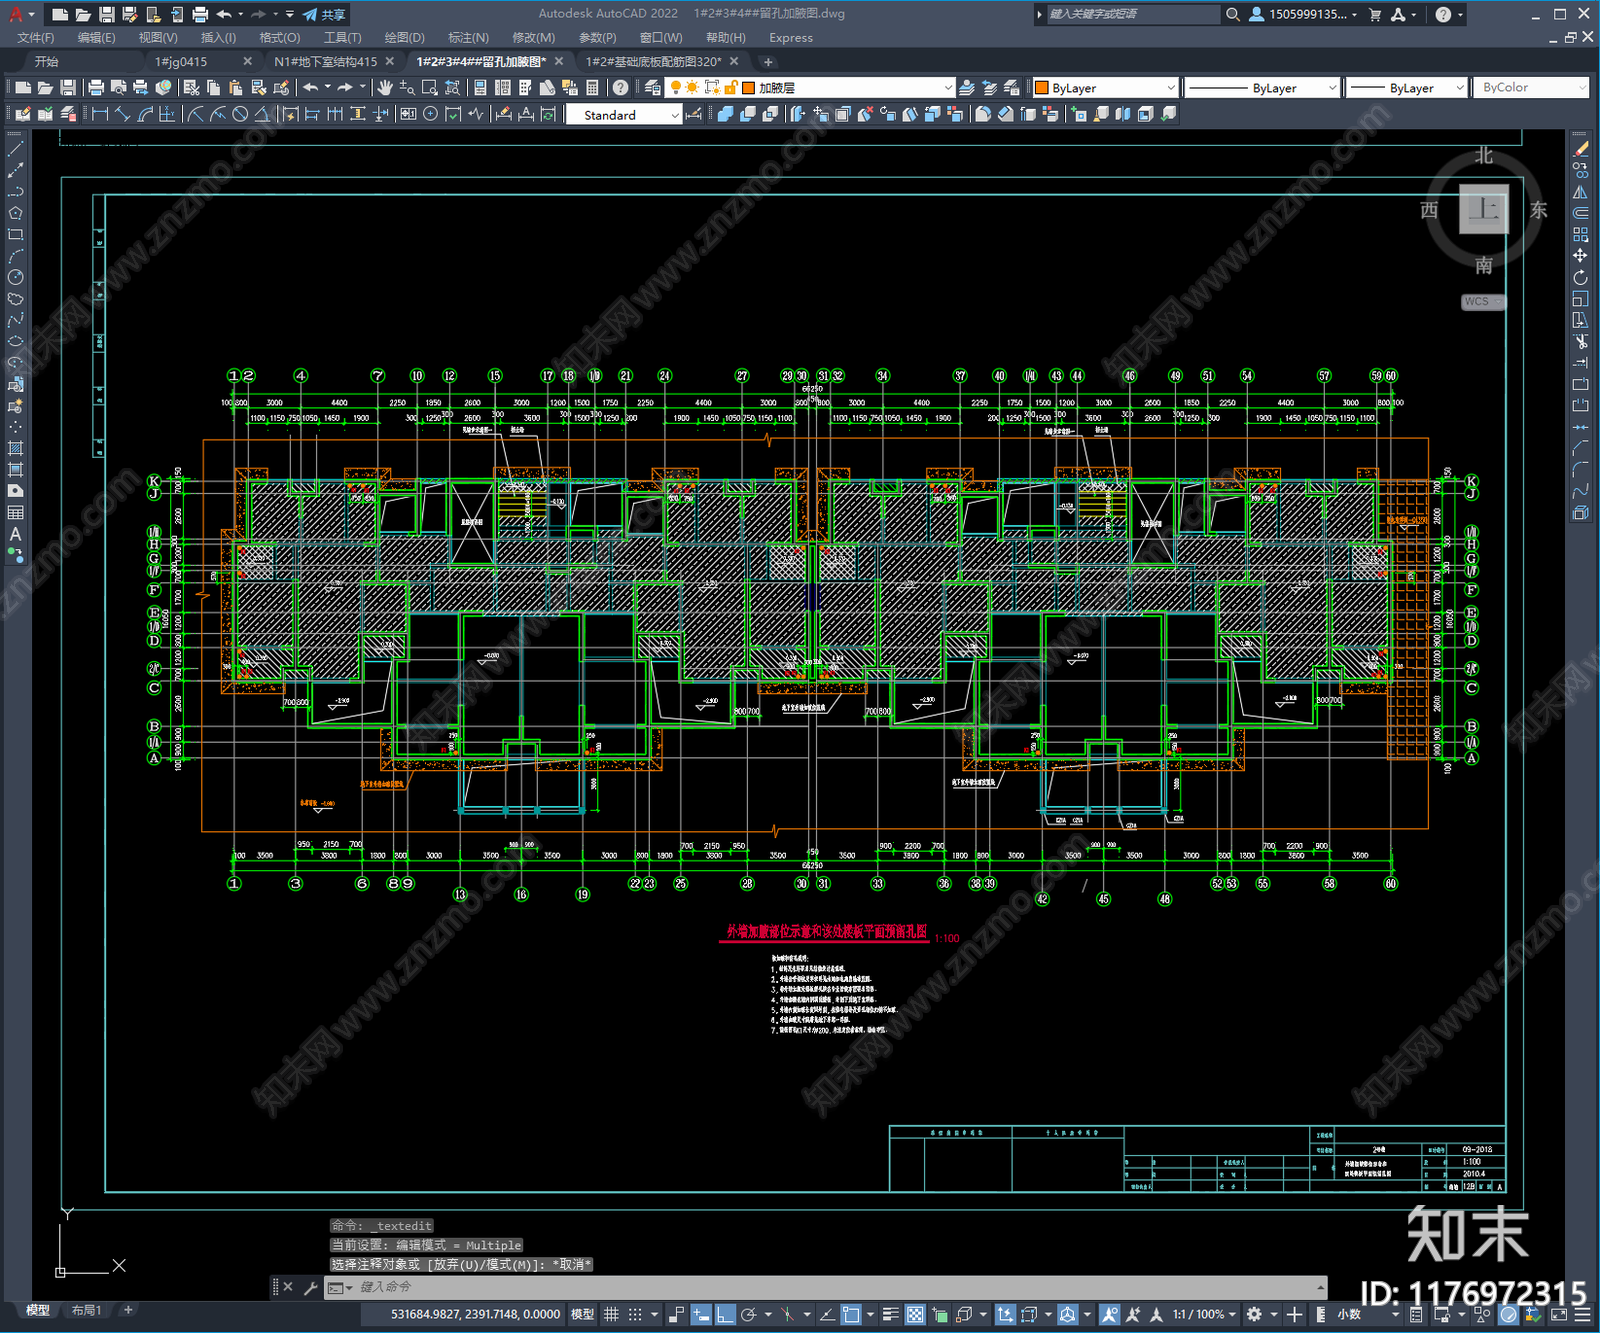The image size is (1600, 1333).
Task: Open the Standard dimension style dropdown
Action: pyautogui.click(x=624, y=115)
